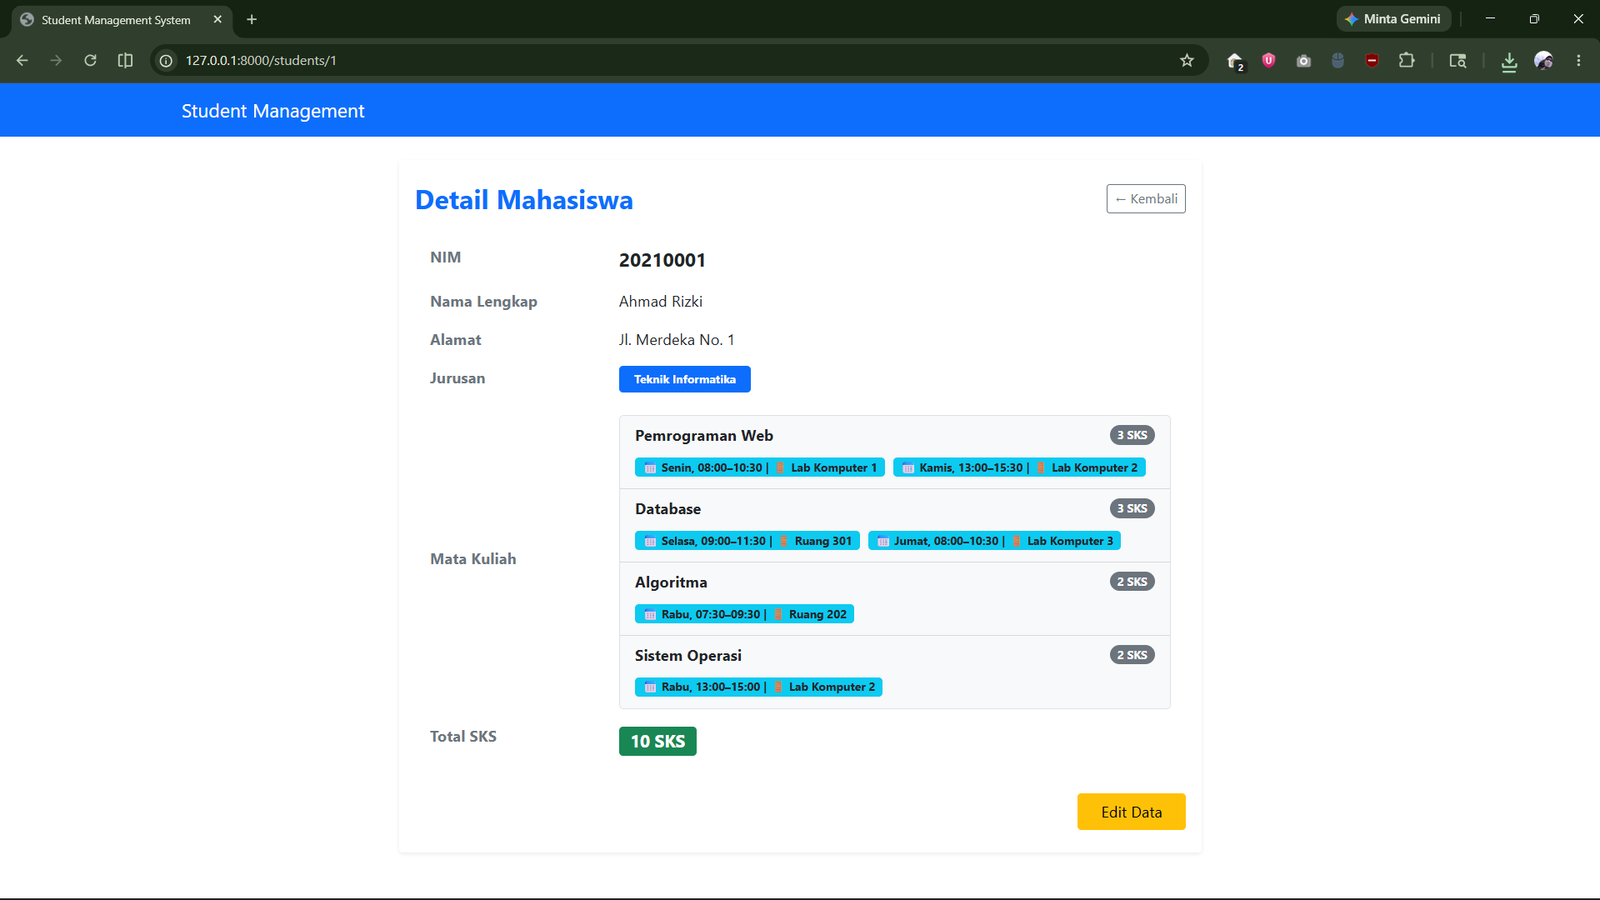Click the Sistem Operasi course title
This screenshot has height=900, width=1600.
[688, 656]
